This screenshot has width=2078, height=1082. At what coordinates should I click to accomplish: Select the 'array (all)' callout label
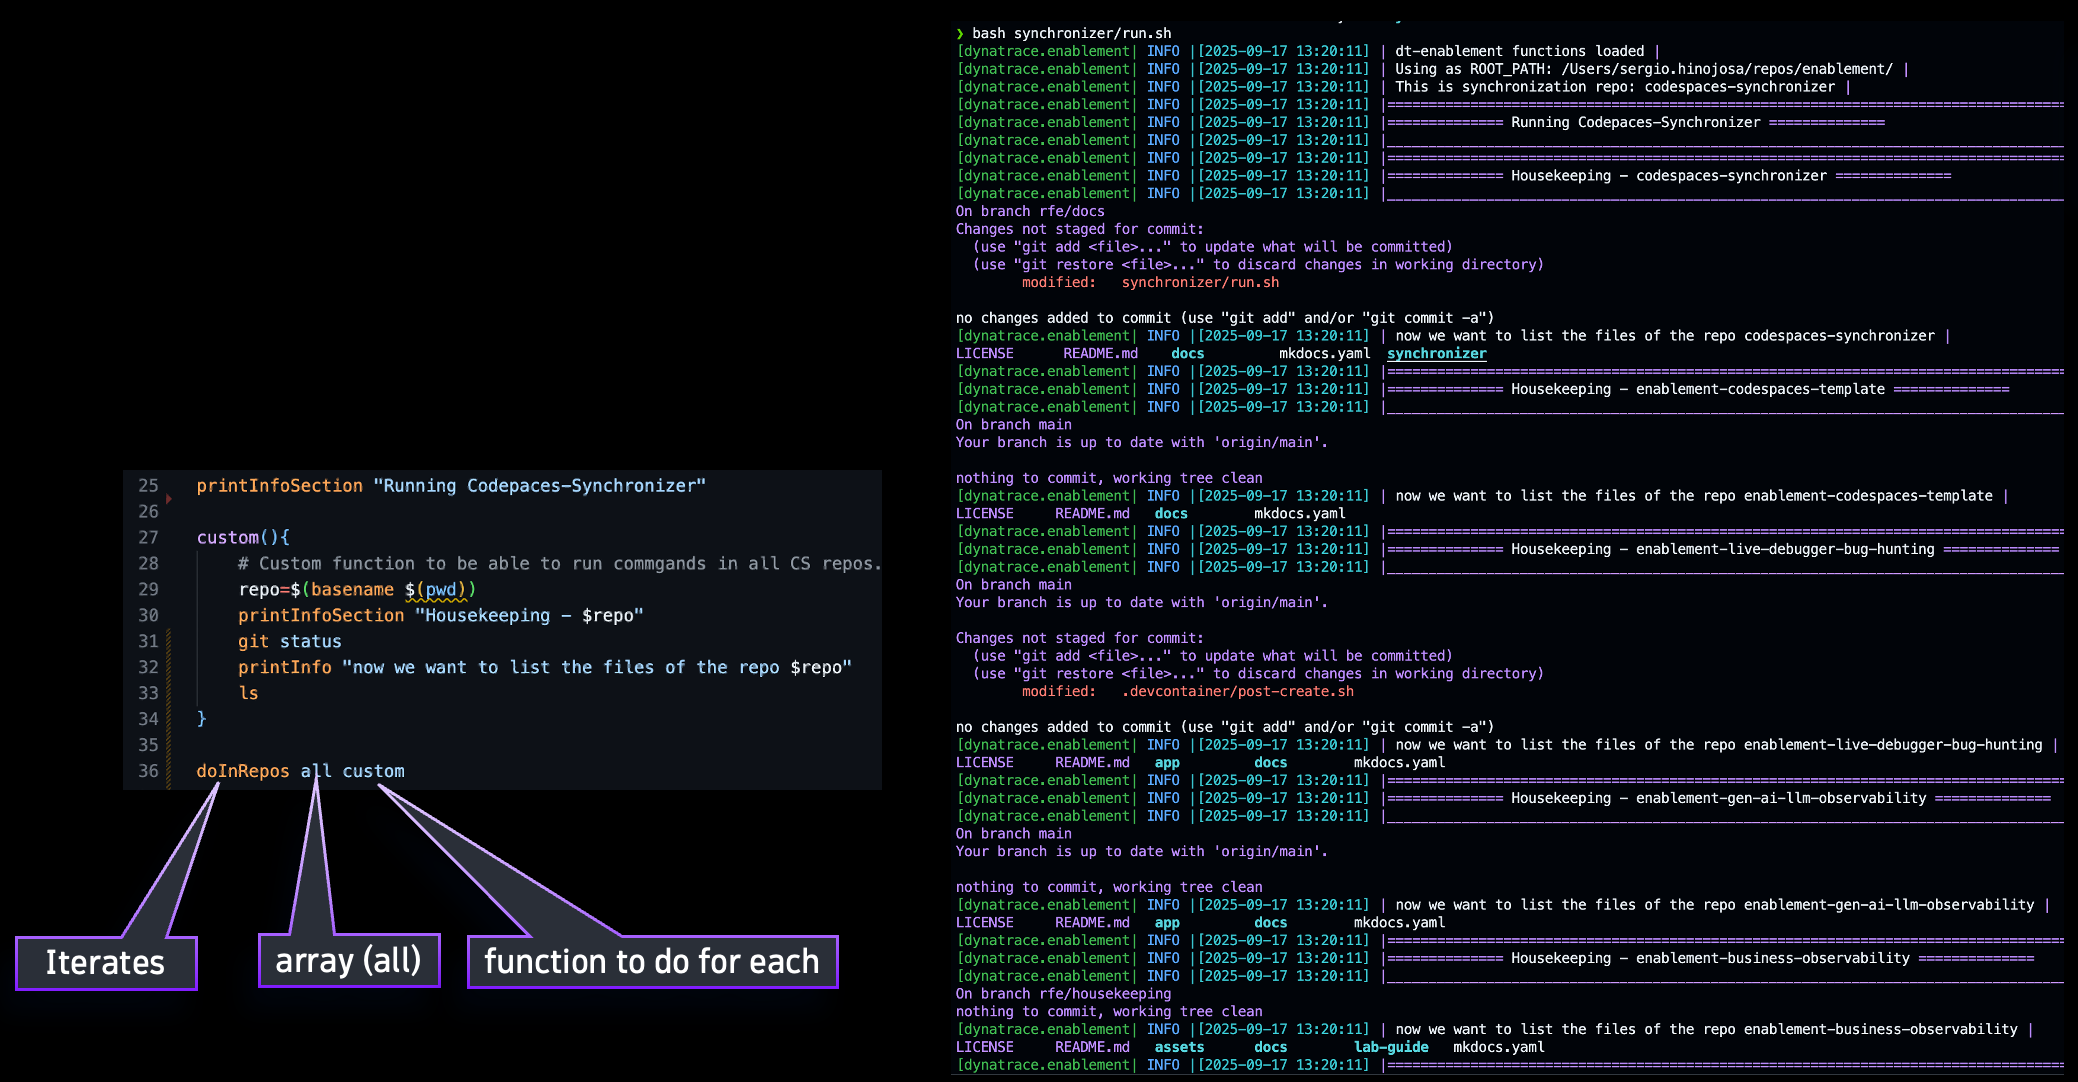pos(348,960)
